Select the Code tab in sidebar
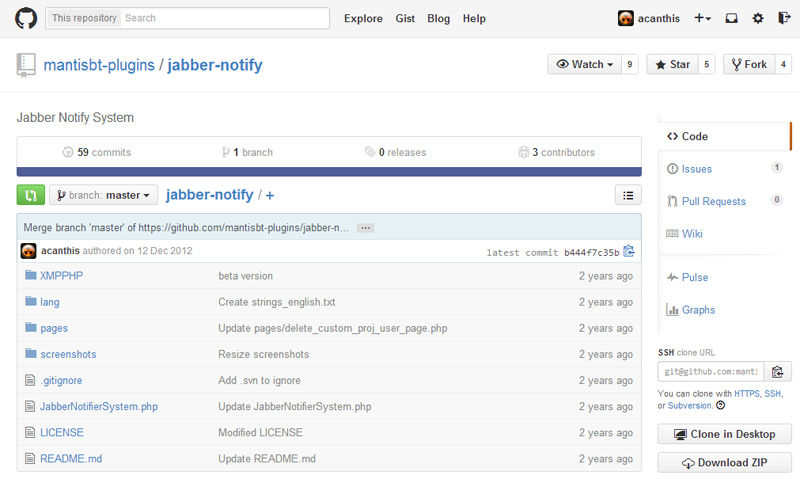The height and width of the screenshot is (479, 800). coord(724,136)
